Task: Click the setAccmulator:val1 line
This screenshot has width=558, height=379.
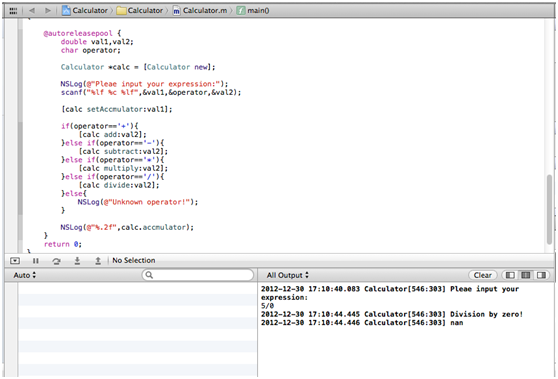Action: click(x=117, y=109)
